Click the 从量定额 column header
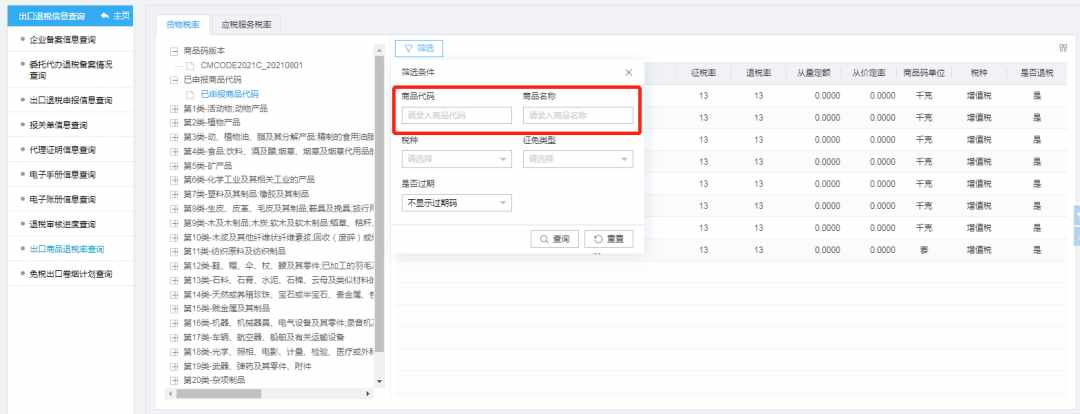 pyautogui.click(x=813, y=73)
